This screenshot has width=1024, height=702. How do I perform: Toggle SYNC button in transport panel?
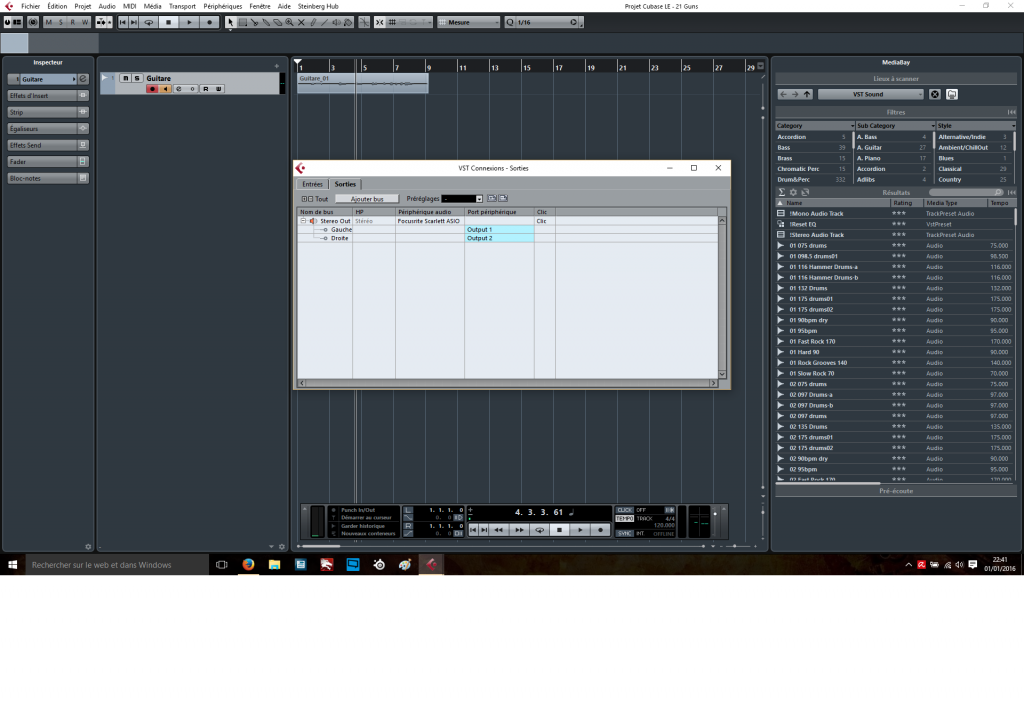[x=624, y=534]
